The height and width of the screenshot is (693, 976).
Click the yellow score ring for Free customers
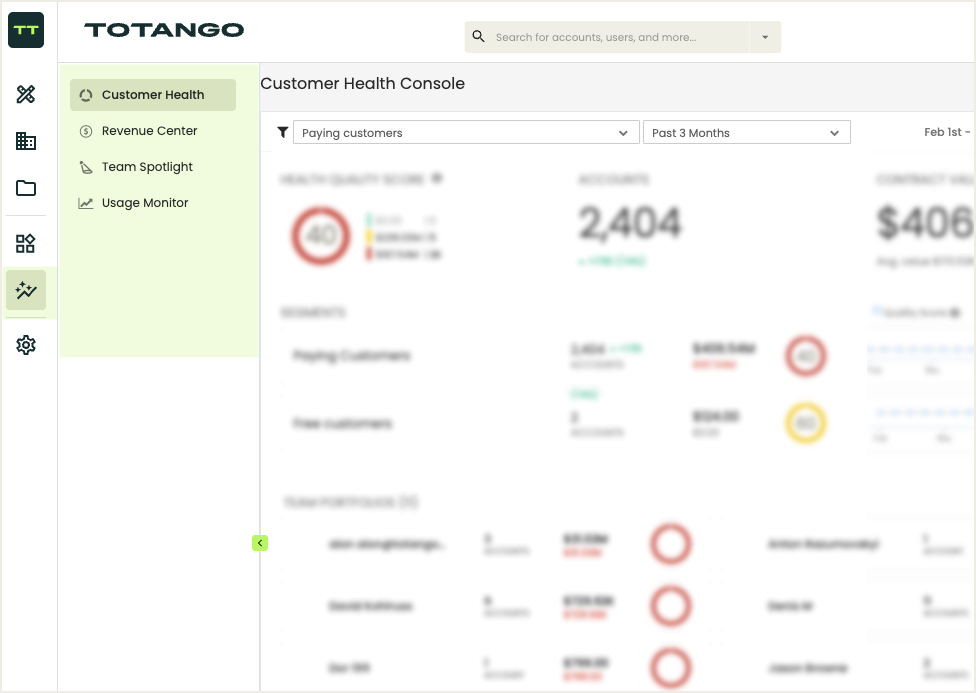coord(806,423)
